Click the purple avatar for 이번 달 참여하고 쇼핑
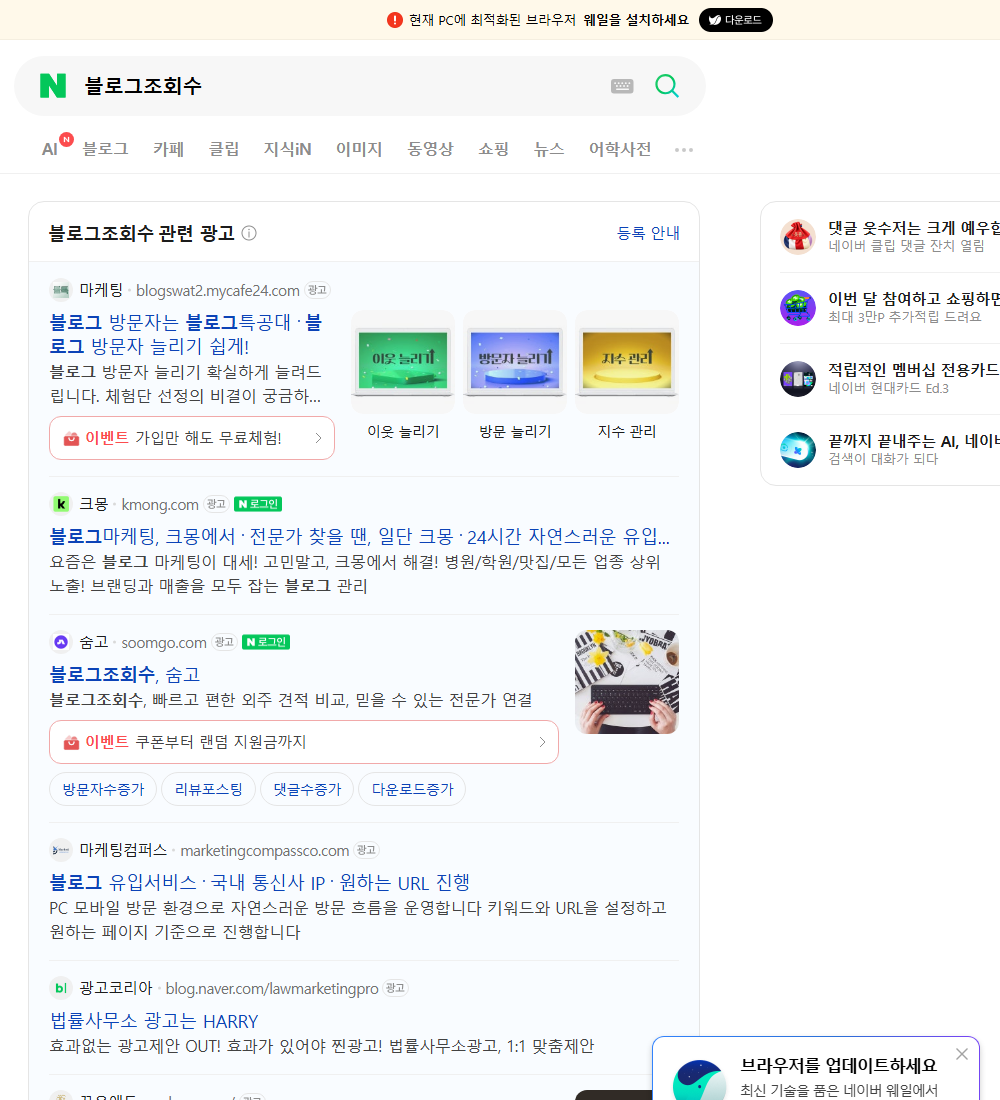Screen dimensions: 1000x1100 [798, 307]
